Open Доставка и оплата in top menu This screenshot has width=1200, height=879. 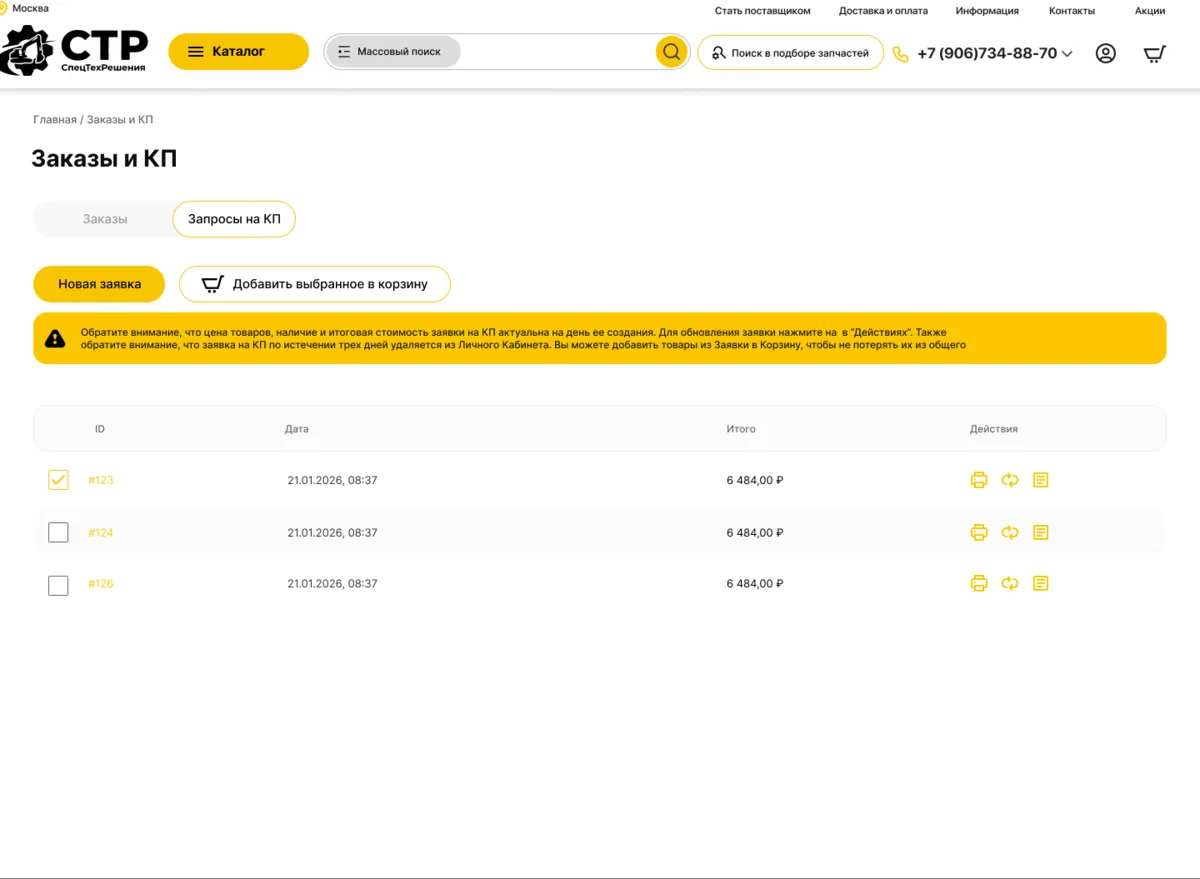point(883,11)
